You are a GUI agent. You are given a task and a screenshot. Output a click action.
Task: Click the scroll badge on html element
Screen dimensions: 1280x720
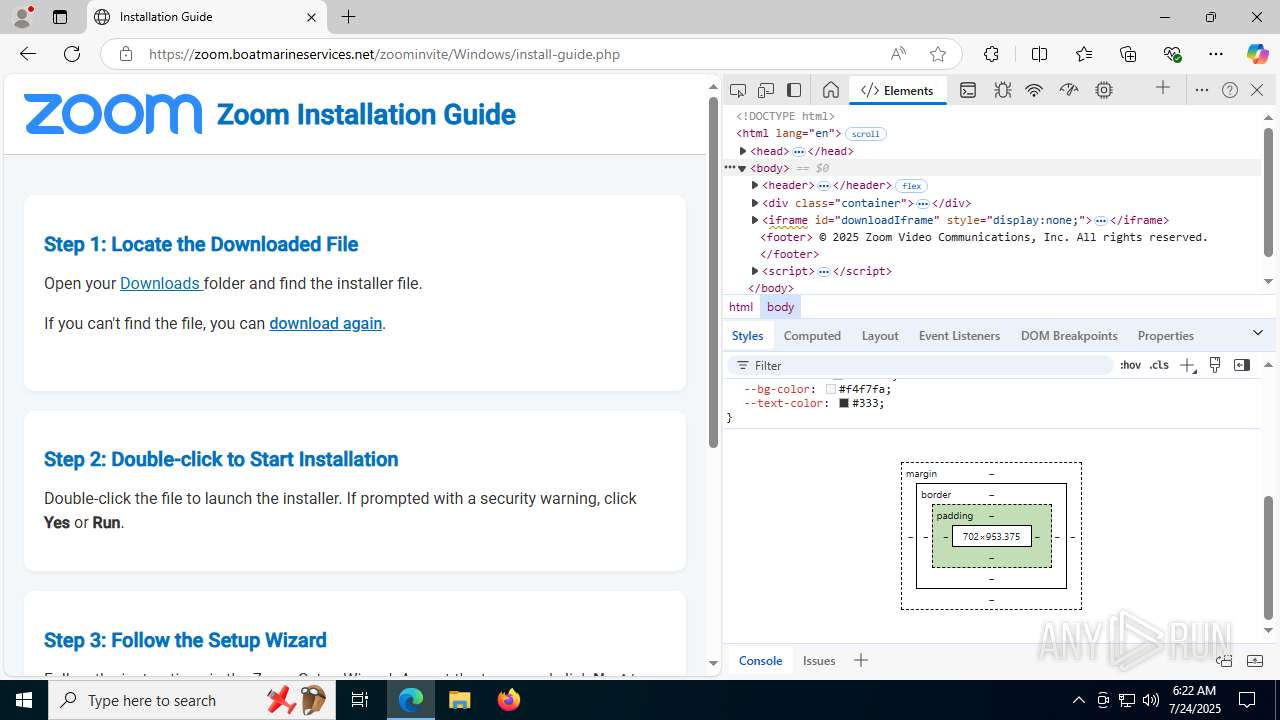pos(866,134)
